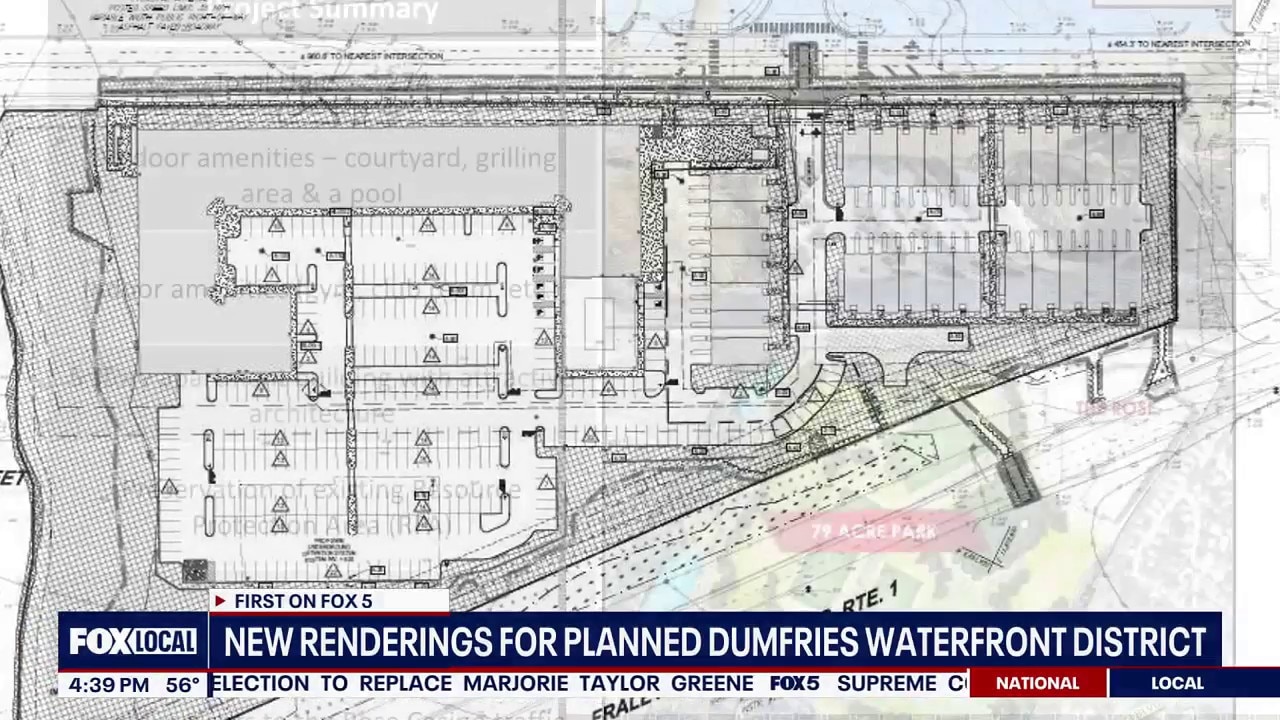The image size is (1280, 720).
Task: Click the top-right TO NEAREST INTERSECTION annotation
Action: point(1178,44)
